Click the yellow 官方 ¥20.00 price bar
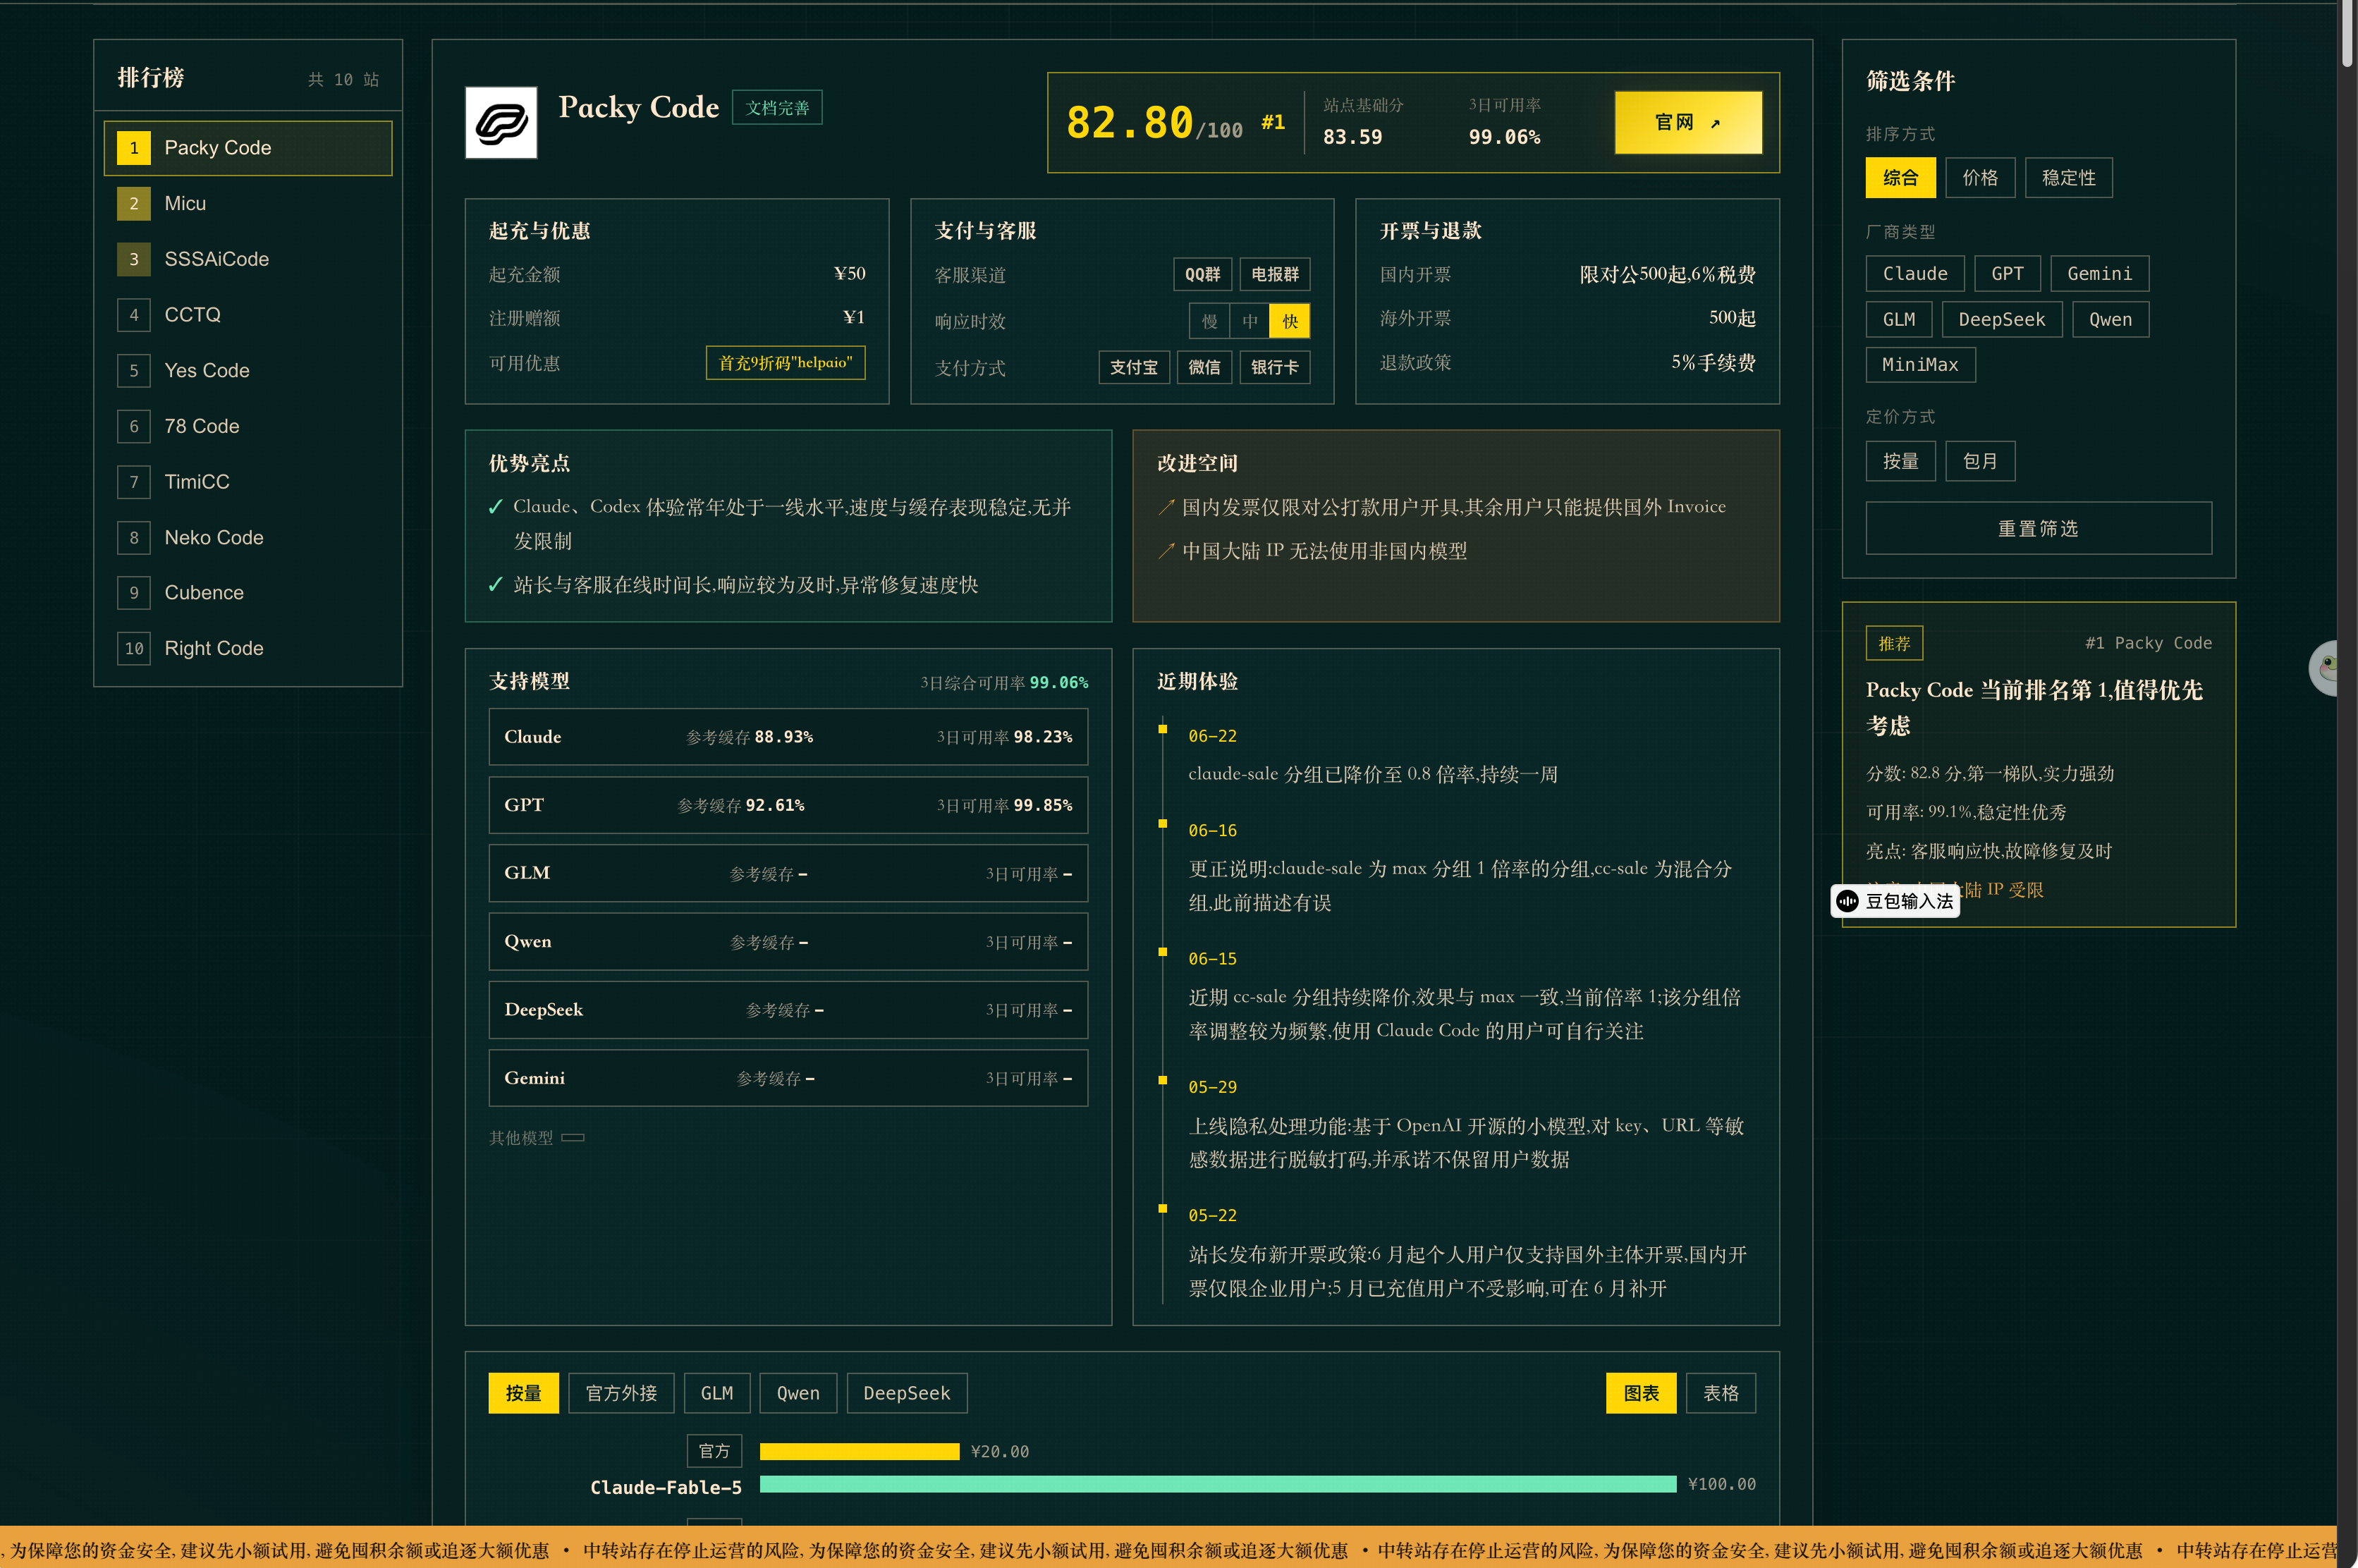This screenshot has height=1568, width=2358. [859, 1452]
